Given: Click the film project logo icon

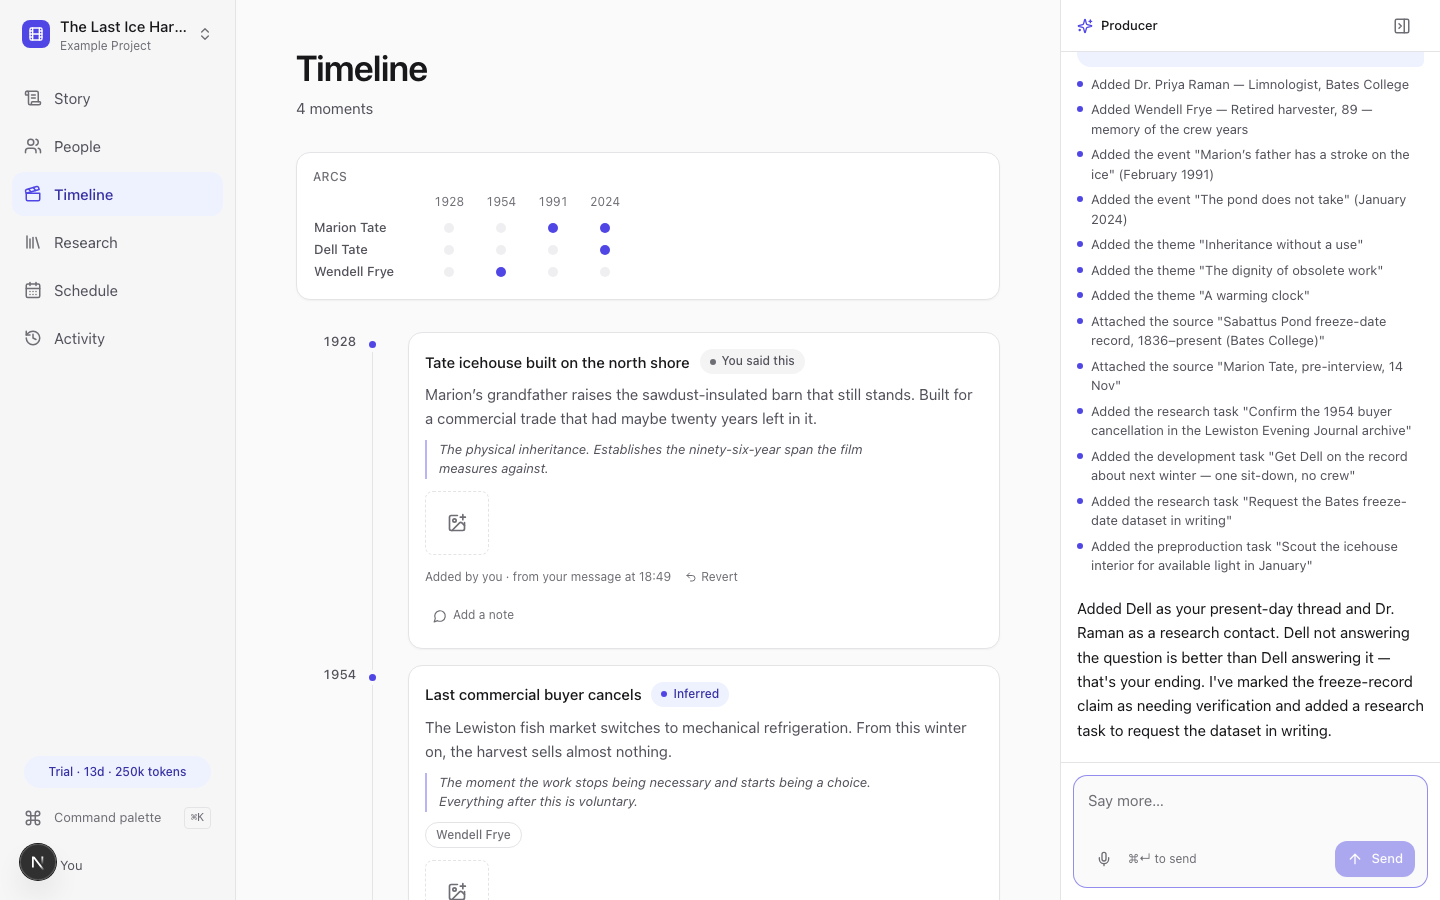Looking at the screenshot, I should (36, 35).
